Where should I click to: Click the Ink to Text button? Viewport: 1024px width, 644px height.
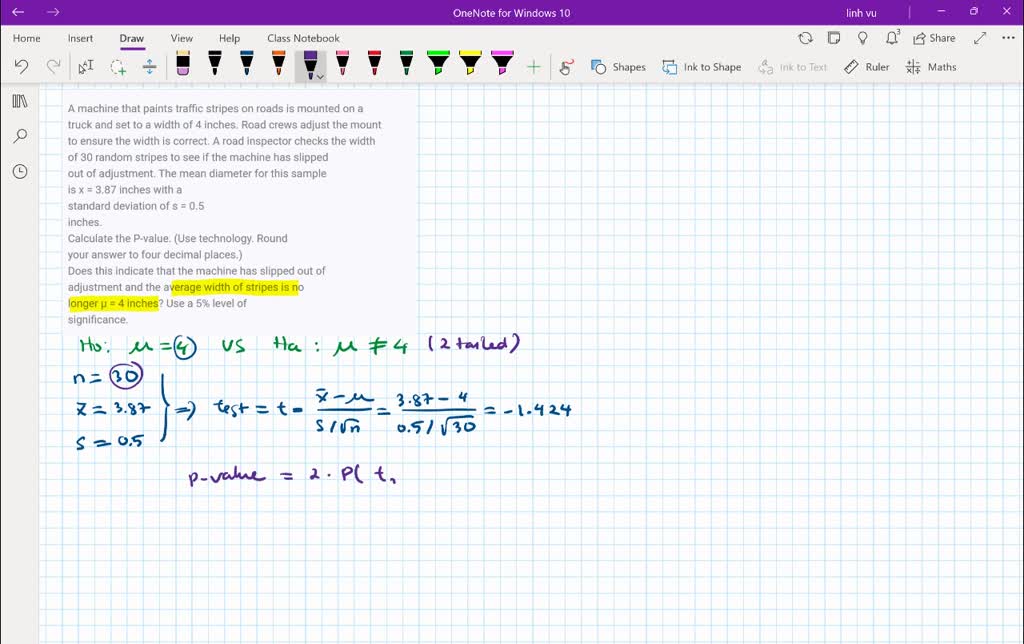pyautogui.click(x=792, y=67)
